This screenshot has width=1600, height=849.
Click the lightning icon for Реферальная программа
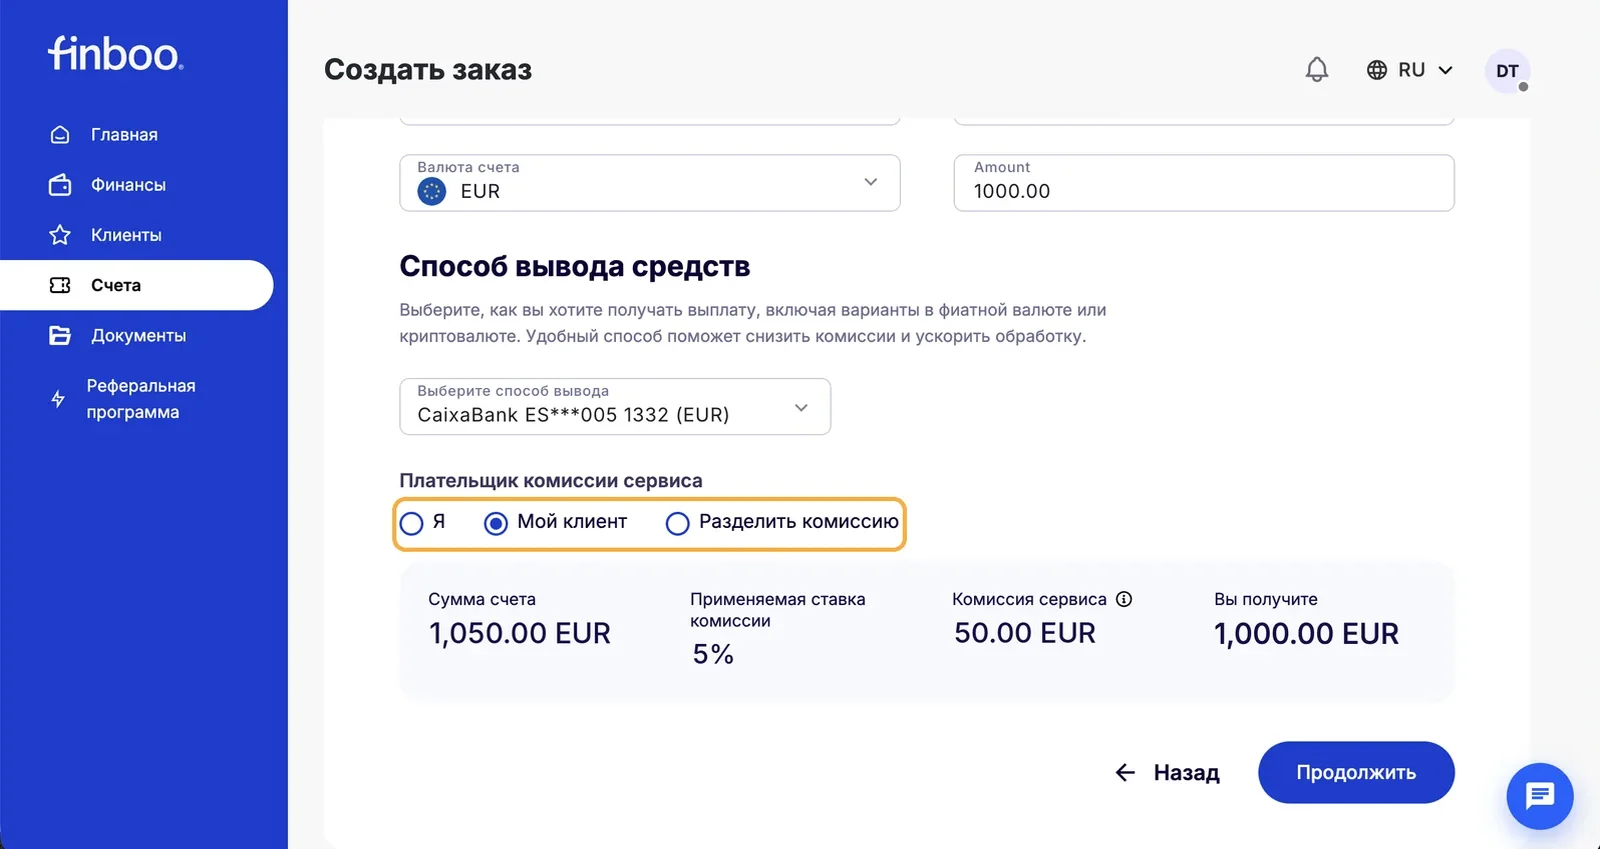coord(58,399)
